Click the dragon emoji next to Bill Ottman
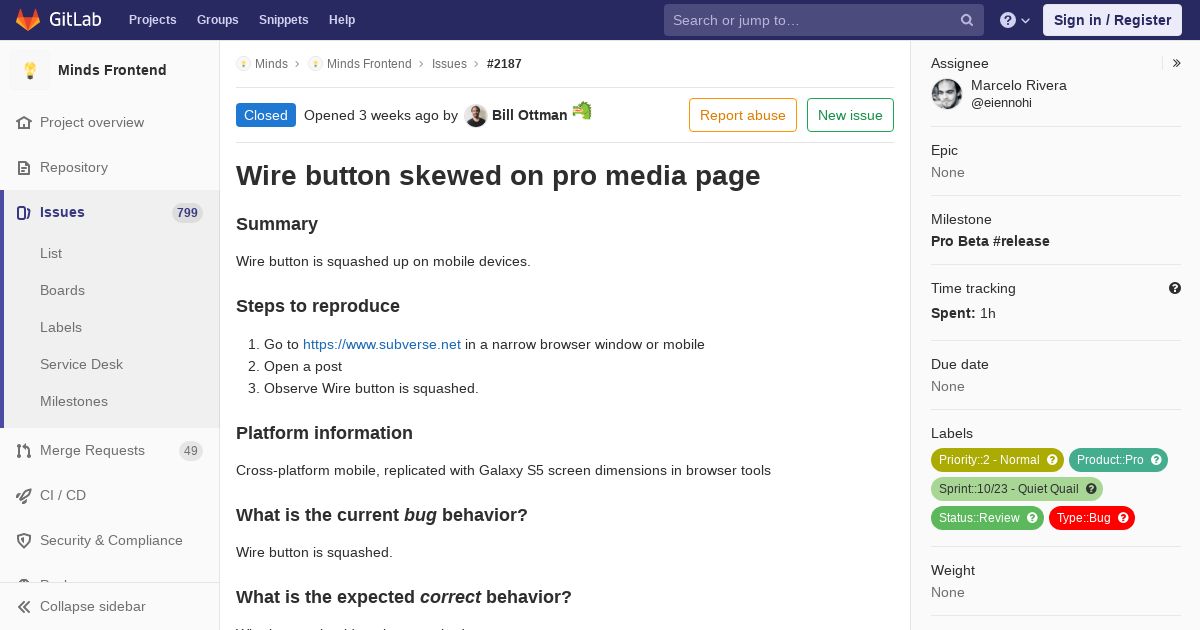1200x630 pixels. (x=582, y=111)
